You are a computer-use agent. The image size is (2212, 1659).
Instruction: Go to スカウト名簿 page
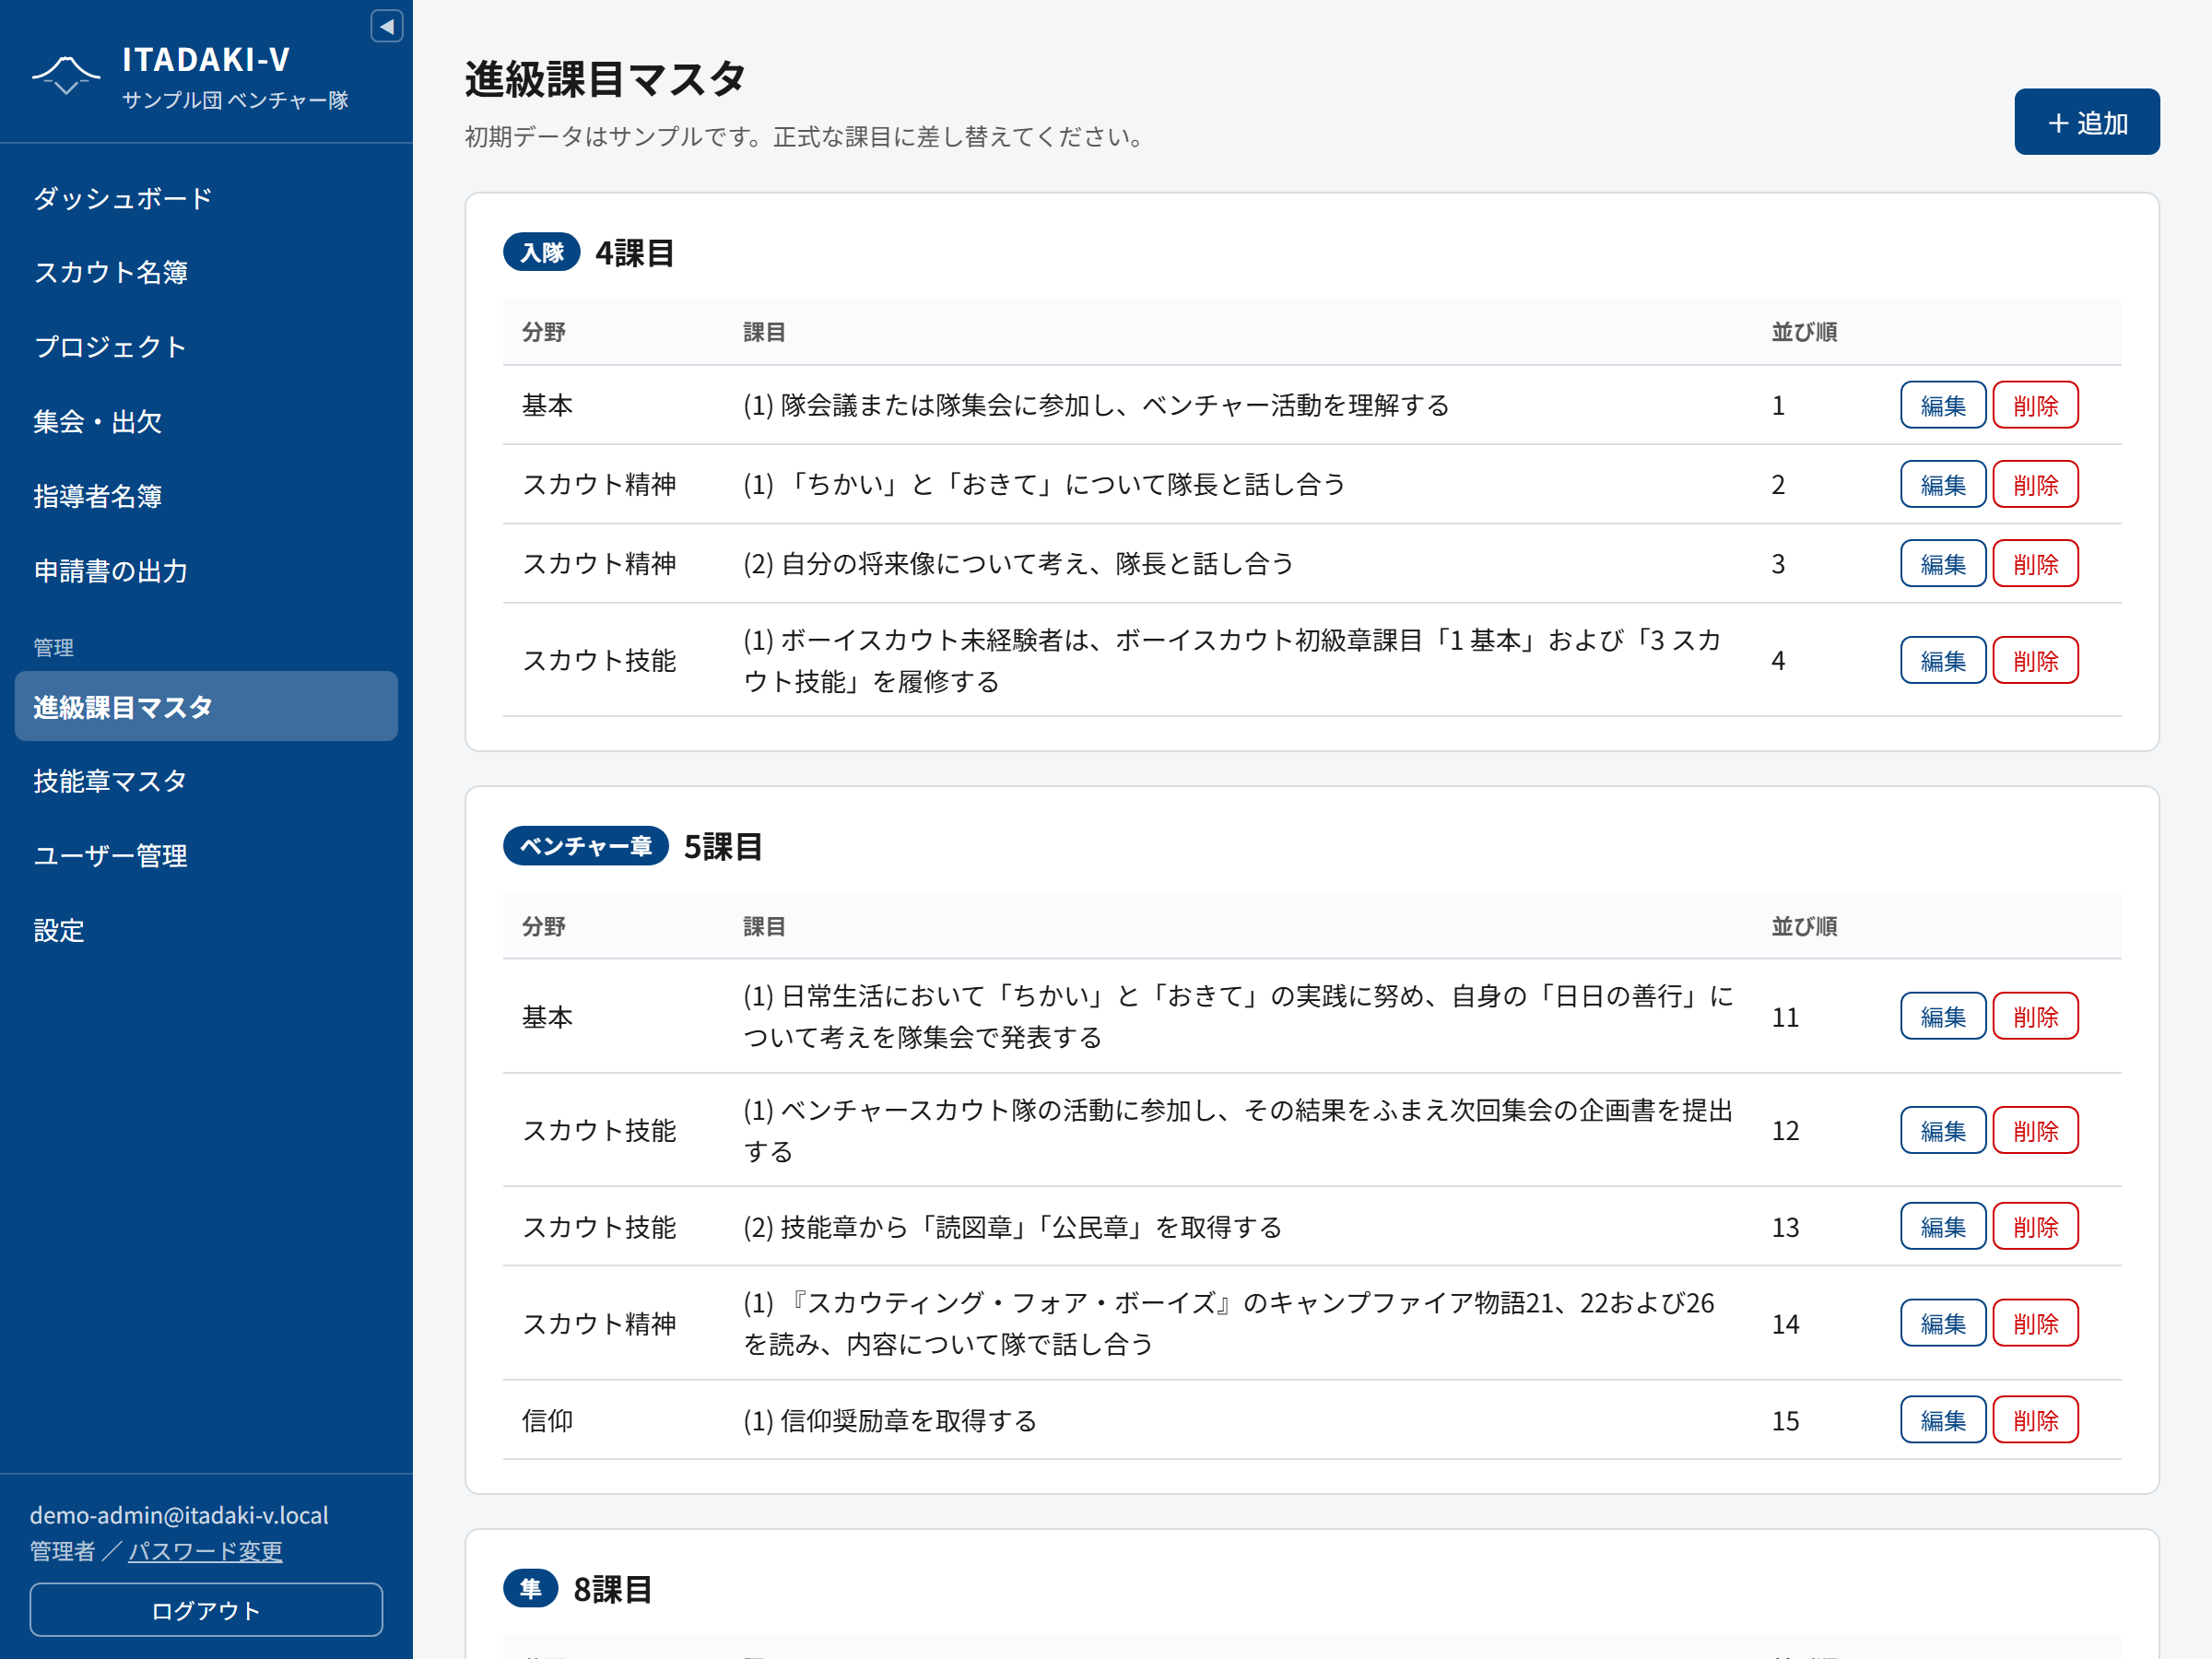click(x=206, y=272)
